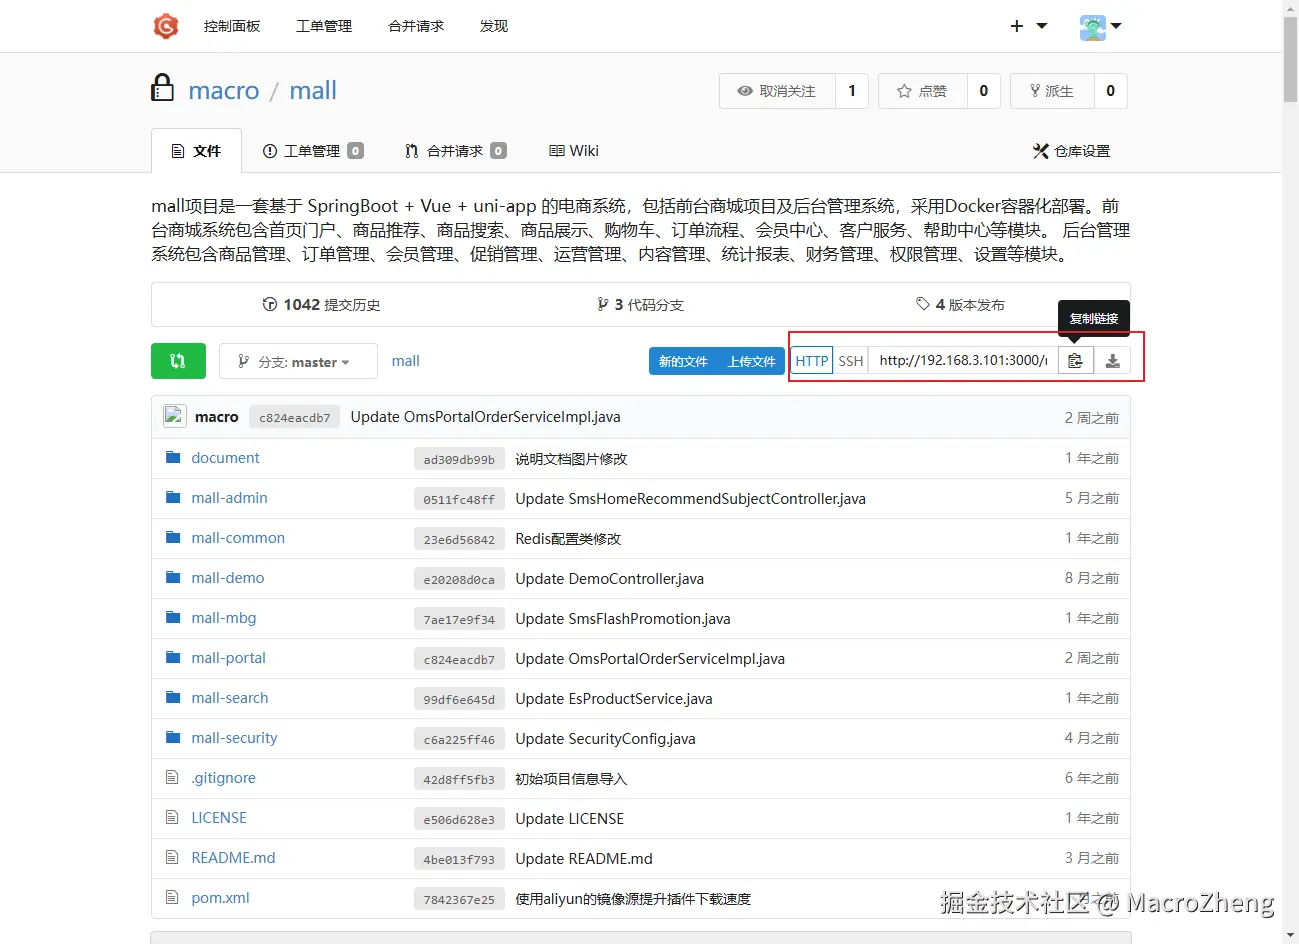Open the mall-mbg folder
1299x944 pixels.
(x=224, y=618)
